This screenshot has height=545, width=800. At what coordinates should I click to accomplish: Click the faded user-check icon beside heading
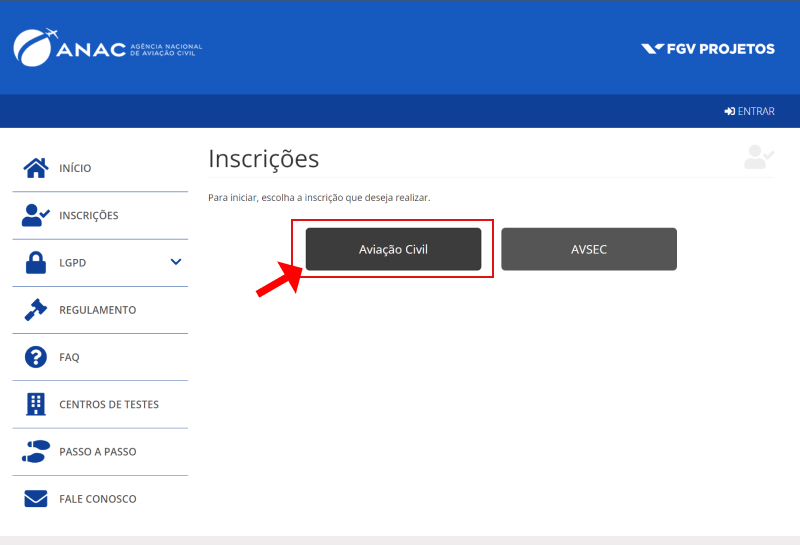pos(759,157)
